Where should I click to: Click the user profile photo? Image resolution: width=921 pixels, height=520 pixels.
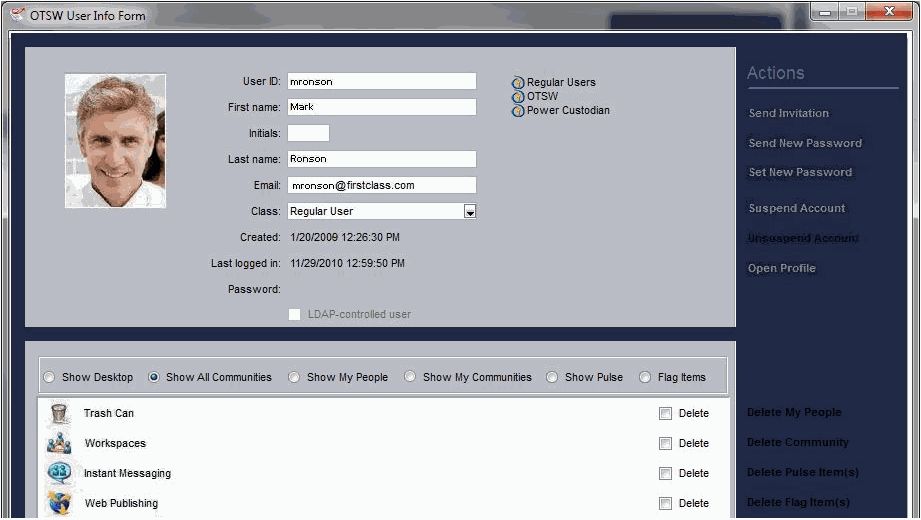point(115,141)
